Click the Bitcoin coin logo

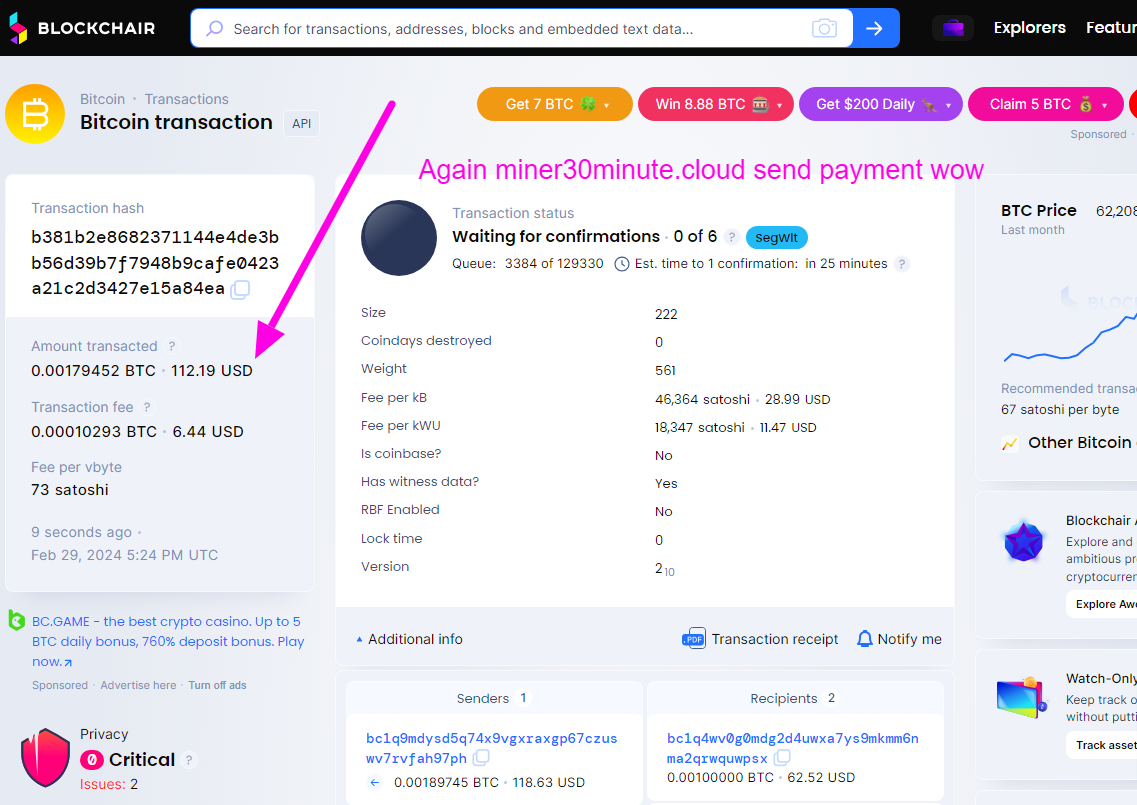pos(35,114)
